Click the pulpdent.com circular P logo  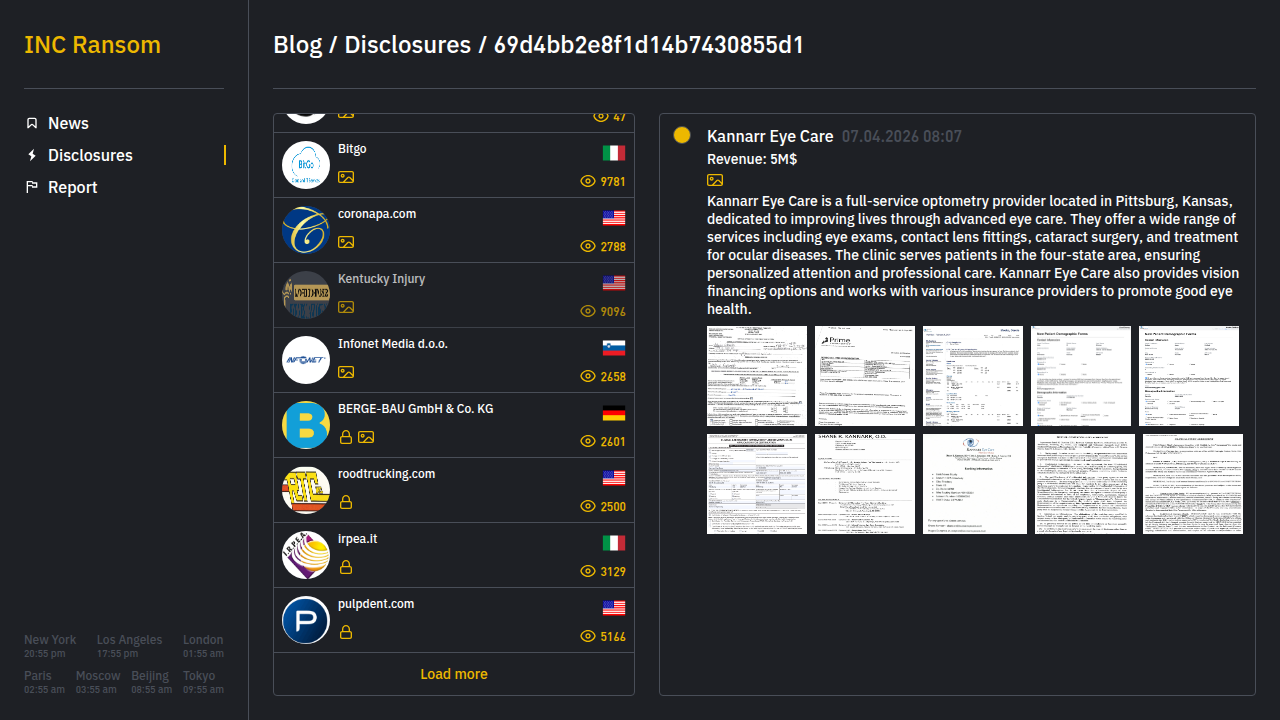[x=306, y=620]
